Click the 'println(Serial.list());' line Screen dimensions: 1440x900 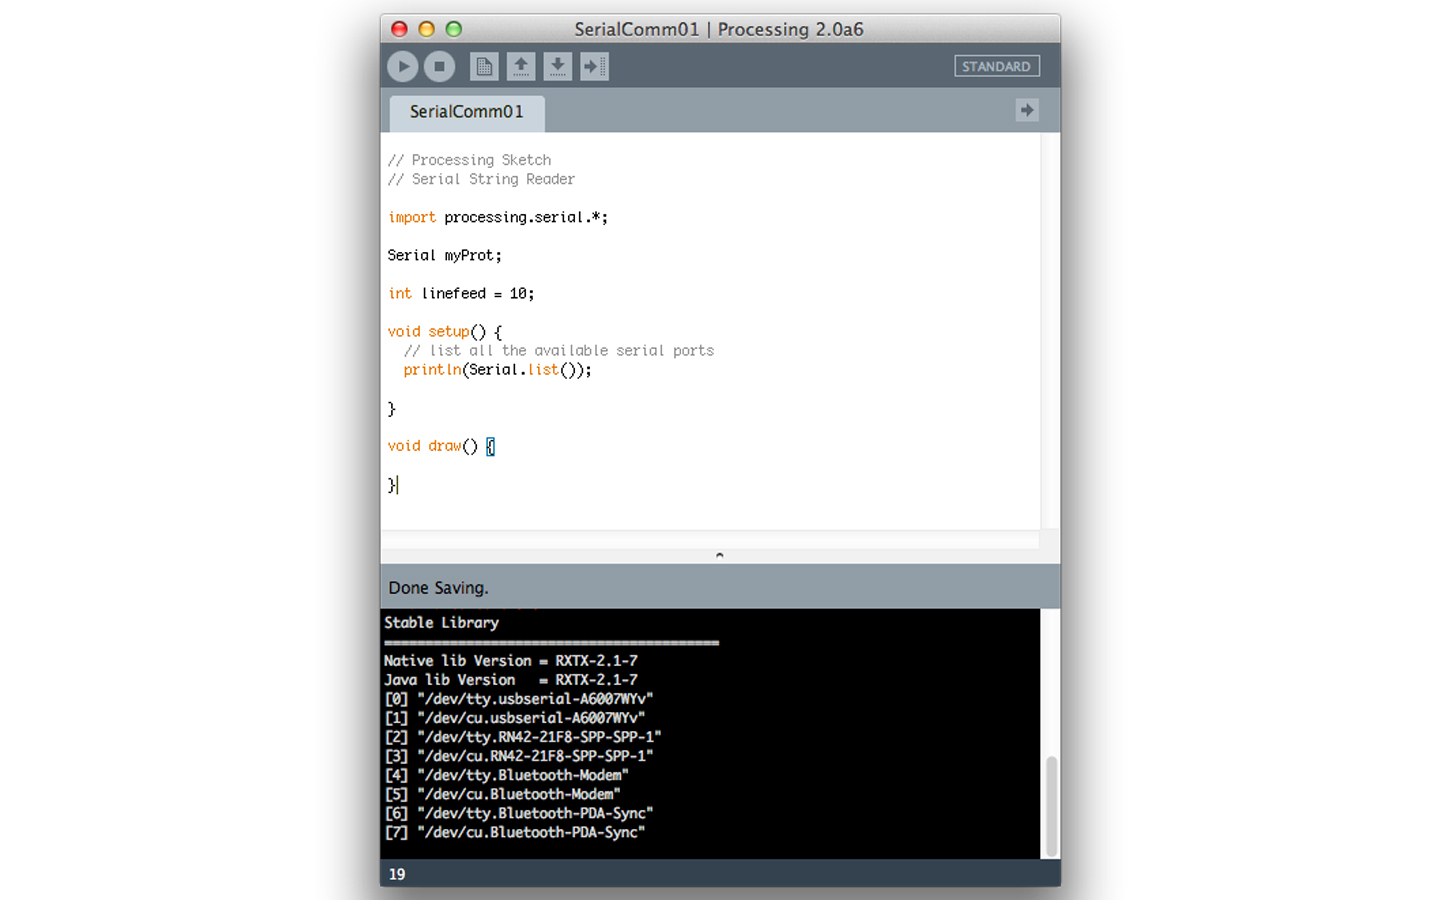[x=498, y=370]
